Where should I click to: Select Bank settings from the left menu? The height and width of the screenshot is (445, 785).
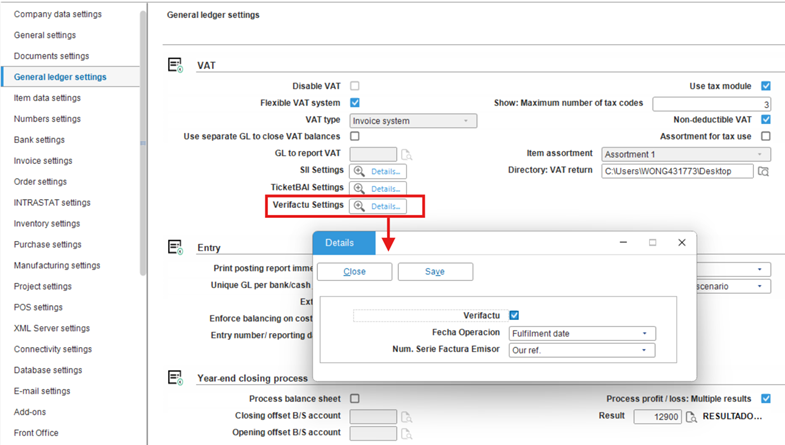click(39, 140)
